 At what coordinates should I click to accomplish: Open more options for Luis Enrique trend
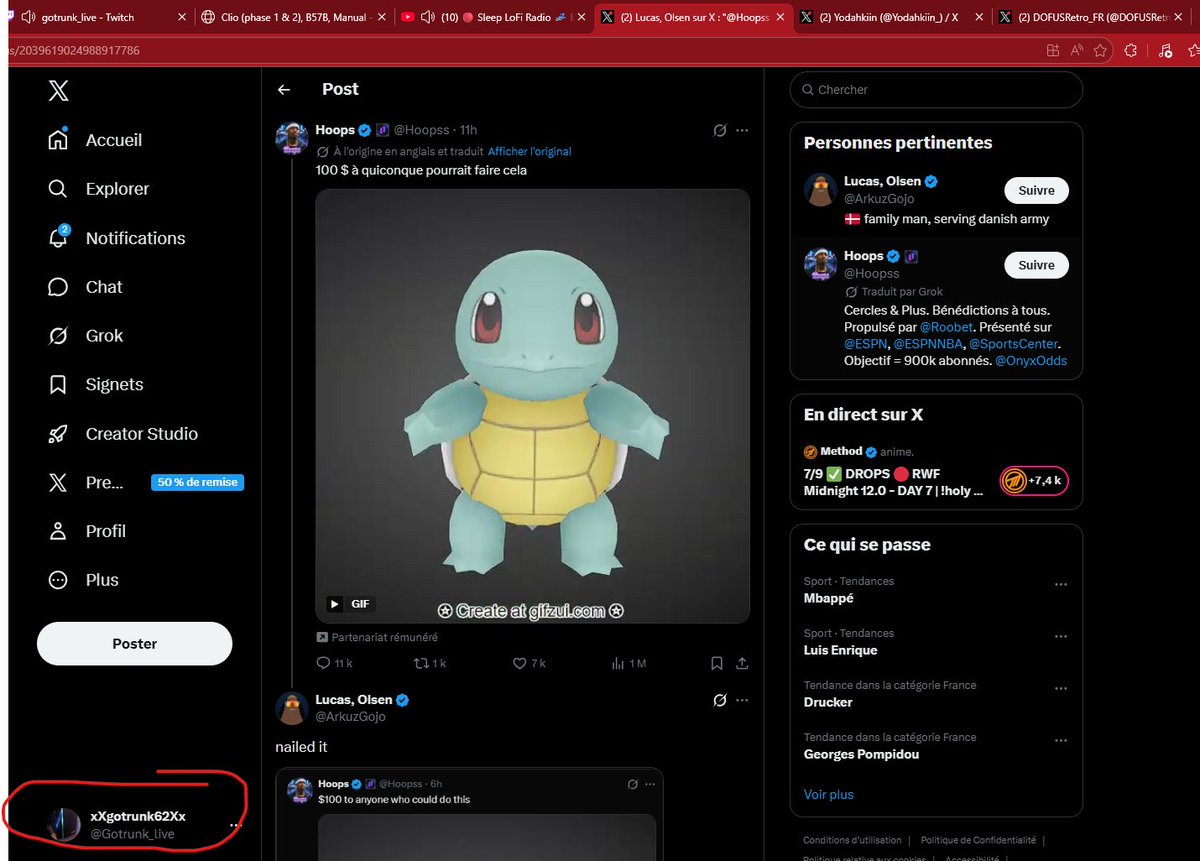1061,636
